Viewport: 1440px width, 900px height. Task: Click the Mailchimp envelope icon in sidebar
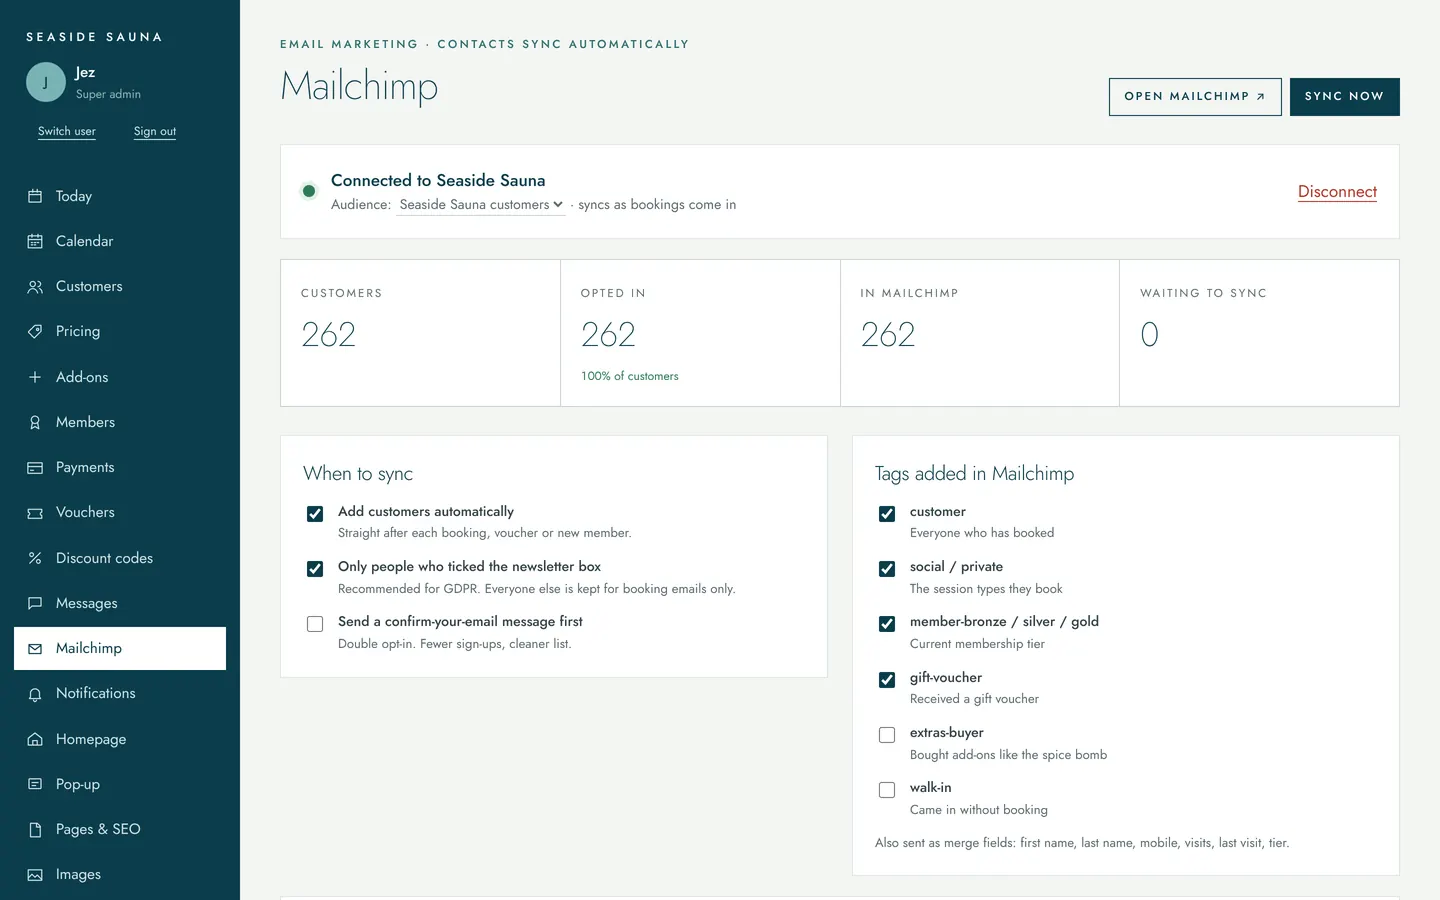pos(35,648)
